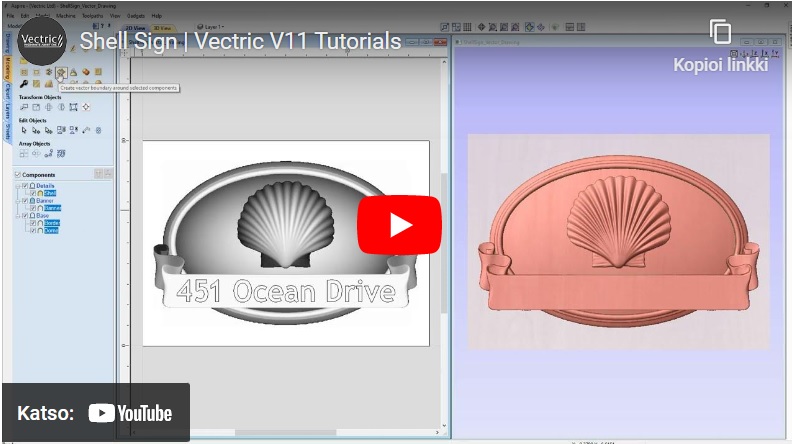792x444 pixels.
Task: Click the Block Copy icon under Array Objects
Action: coord(24,154)
